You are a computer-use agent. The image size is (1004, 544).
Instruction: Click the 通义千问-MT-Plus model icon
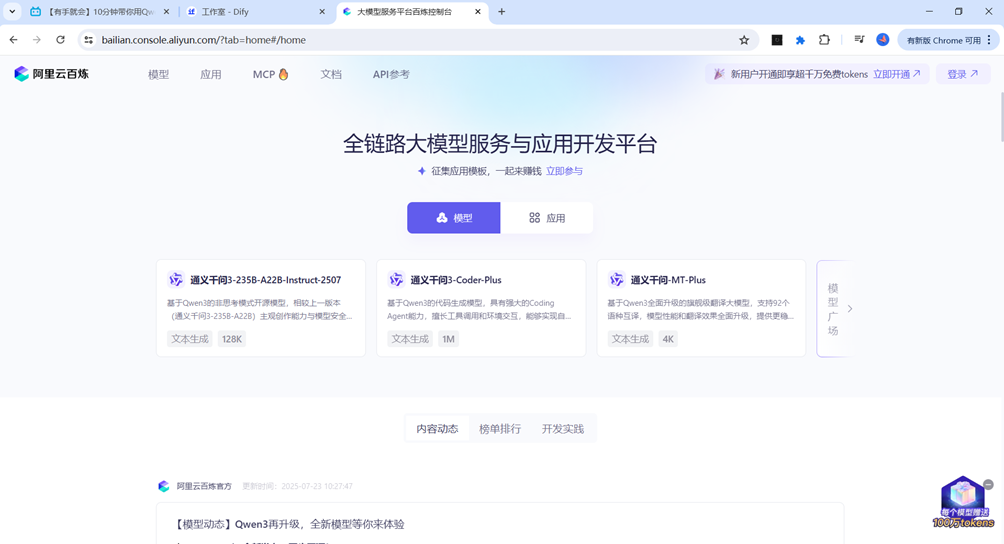pyautogui.click(x=616, y=280)
